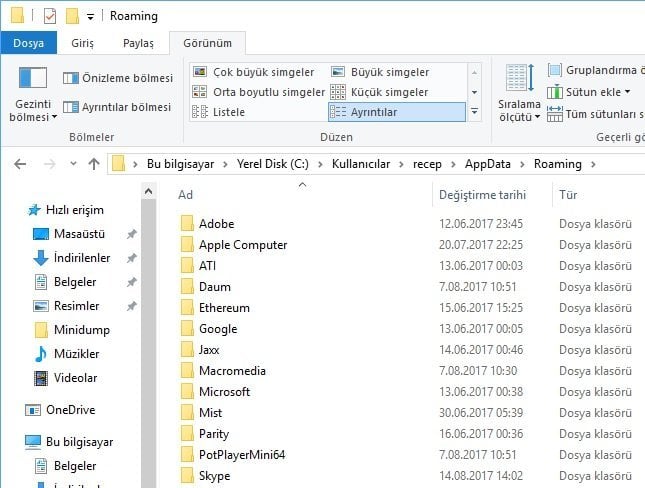
Task: Open the quick access toolbar customize arrow
Action: point(90,17)
